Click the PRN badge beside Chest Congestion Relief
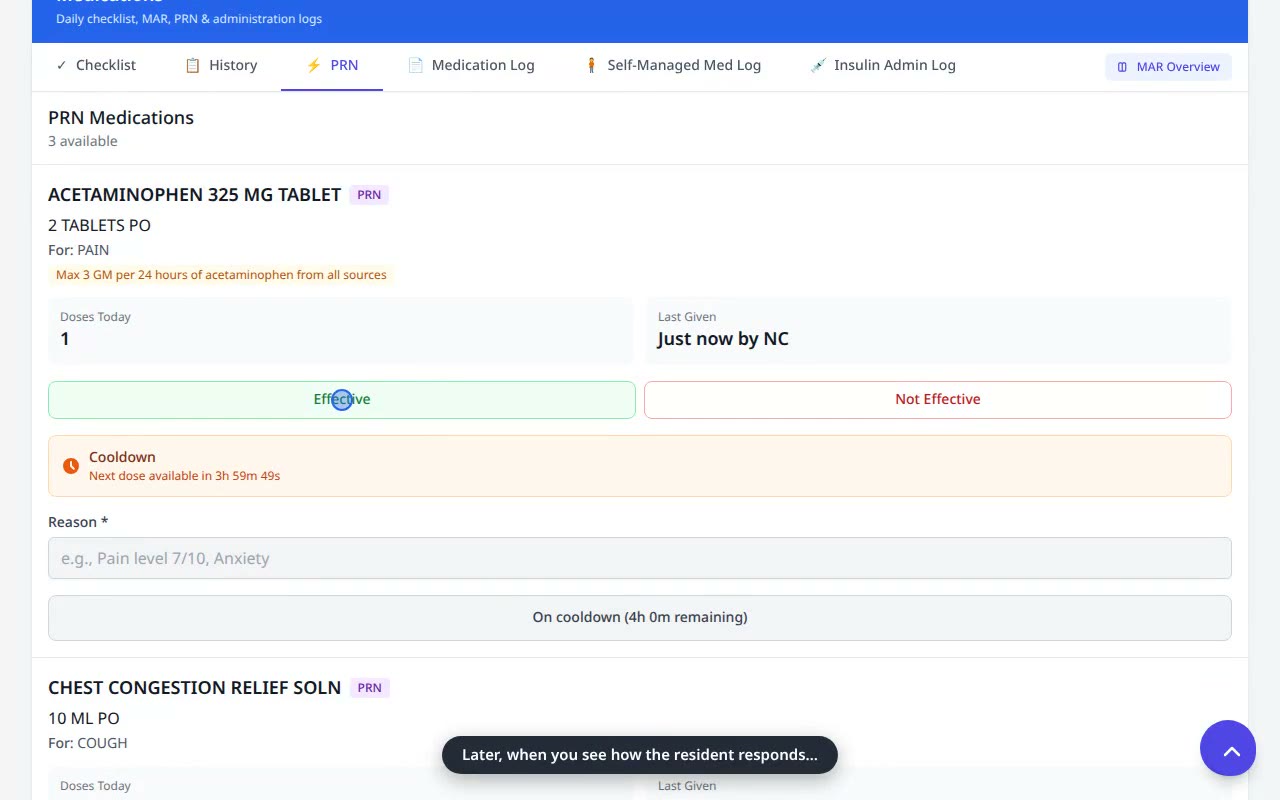Viewport: 1280px width, 800px height. tap(369, 688)
